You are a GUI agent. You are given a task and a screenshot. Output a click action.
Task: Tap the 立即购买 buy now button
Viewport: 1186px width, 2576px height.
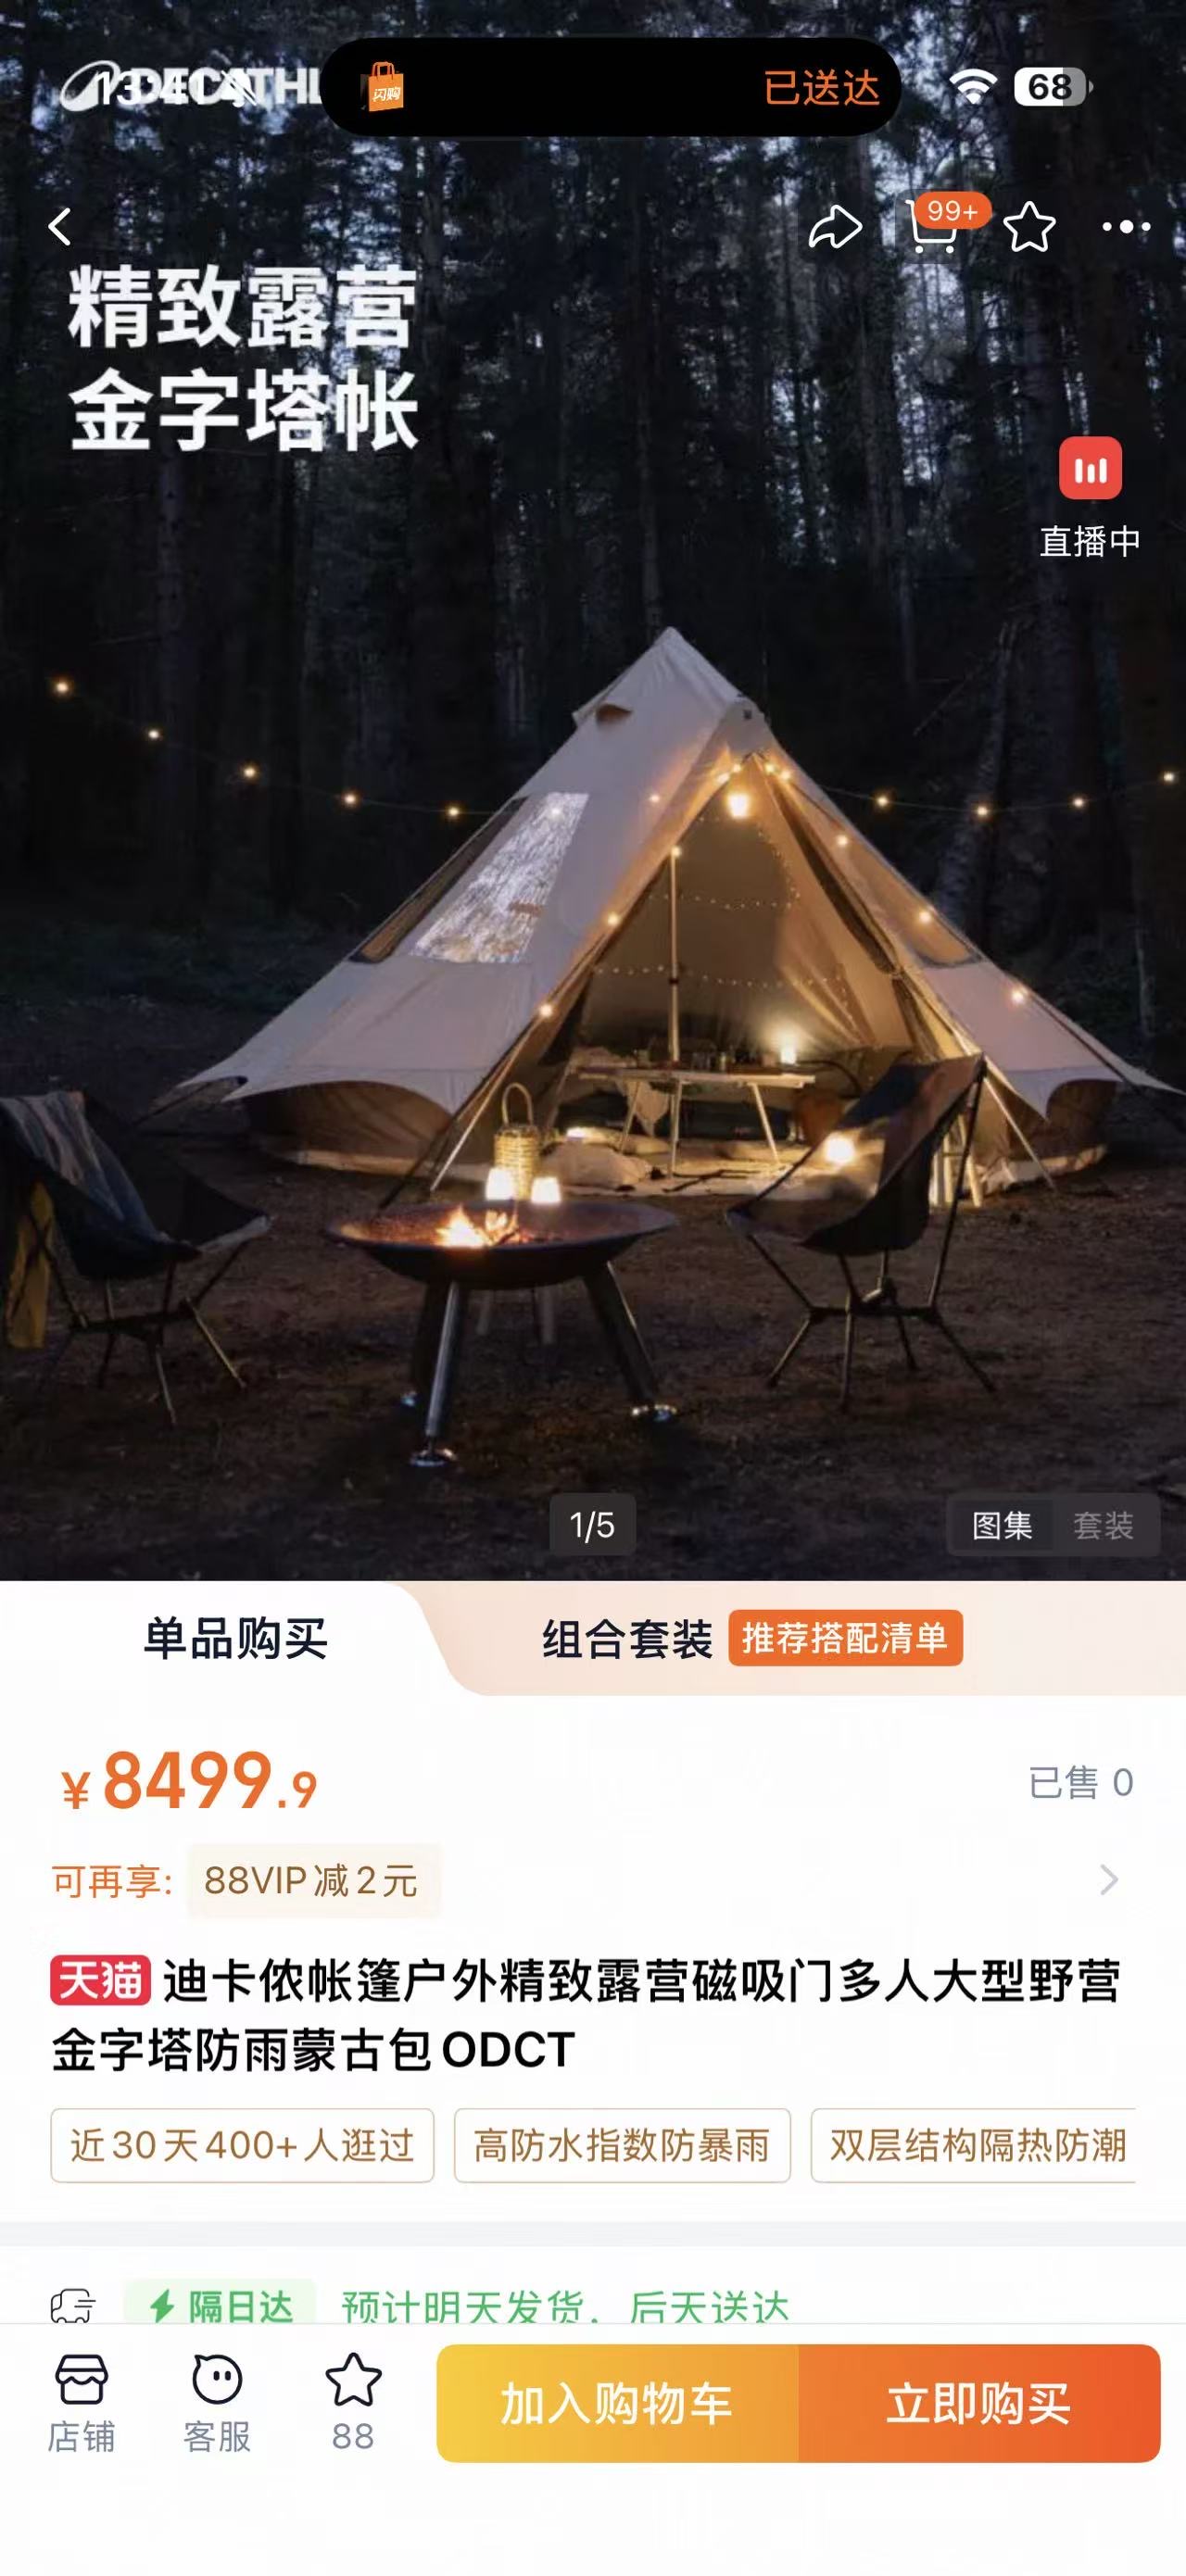pyautogui.click(x=979, y=2403)
